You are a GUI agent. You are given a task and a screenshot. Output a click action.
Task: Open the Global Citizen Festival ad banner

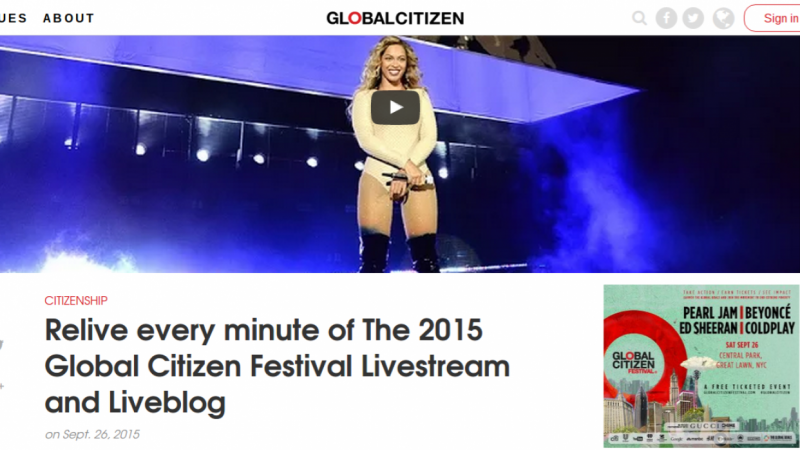coord(702,366)
